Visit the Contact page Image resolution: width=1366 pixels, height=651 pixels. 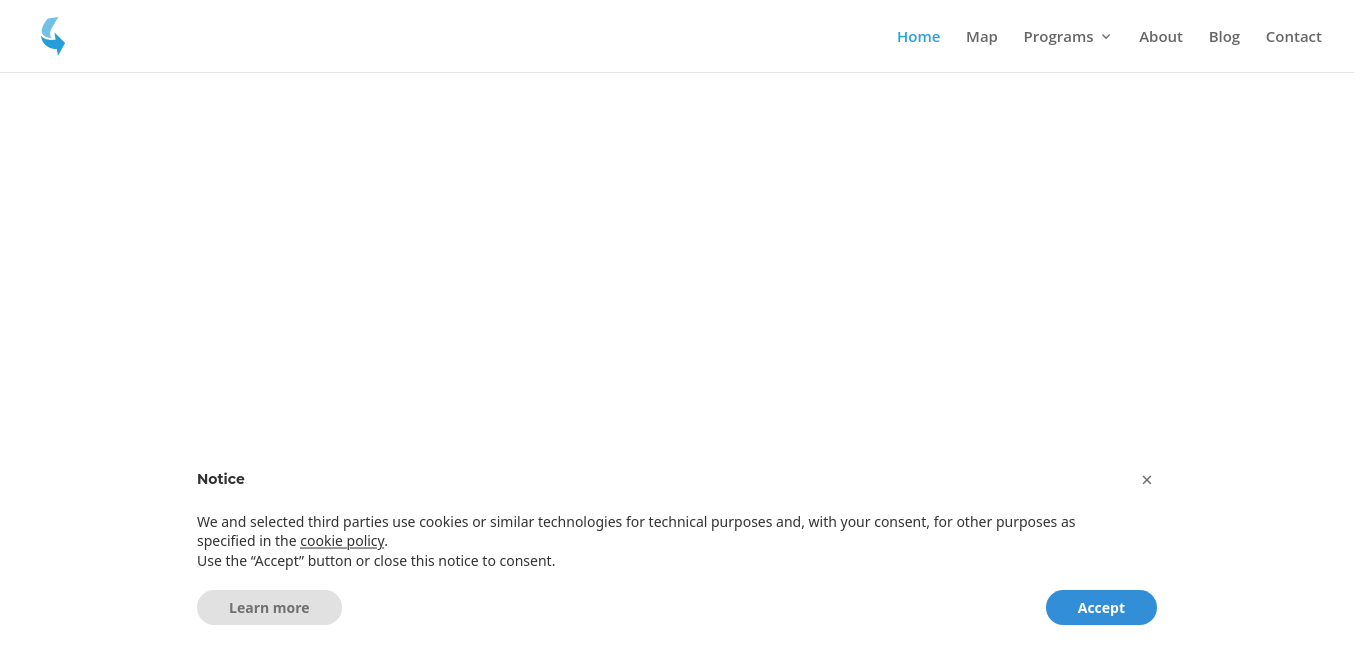[1293, 37]
